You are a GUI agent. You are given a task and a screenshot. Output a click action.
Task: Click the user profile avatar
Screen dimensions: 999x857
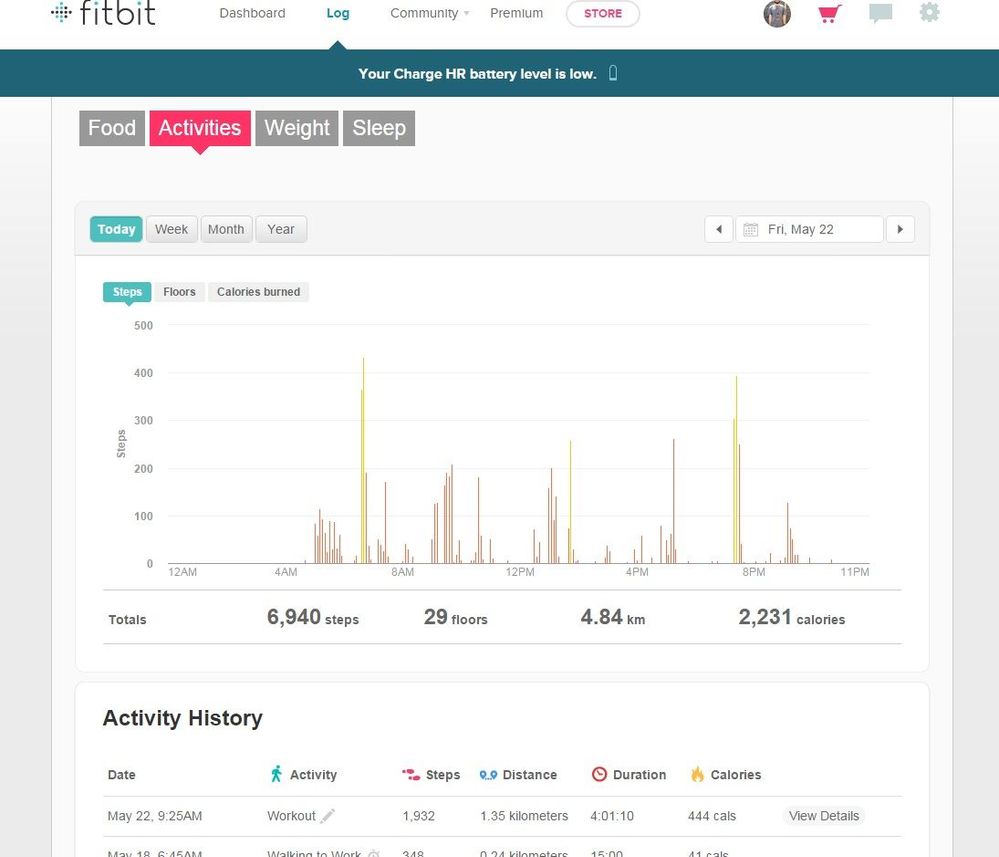coord(777,14)
